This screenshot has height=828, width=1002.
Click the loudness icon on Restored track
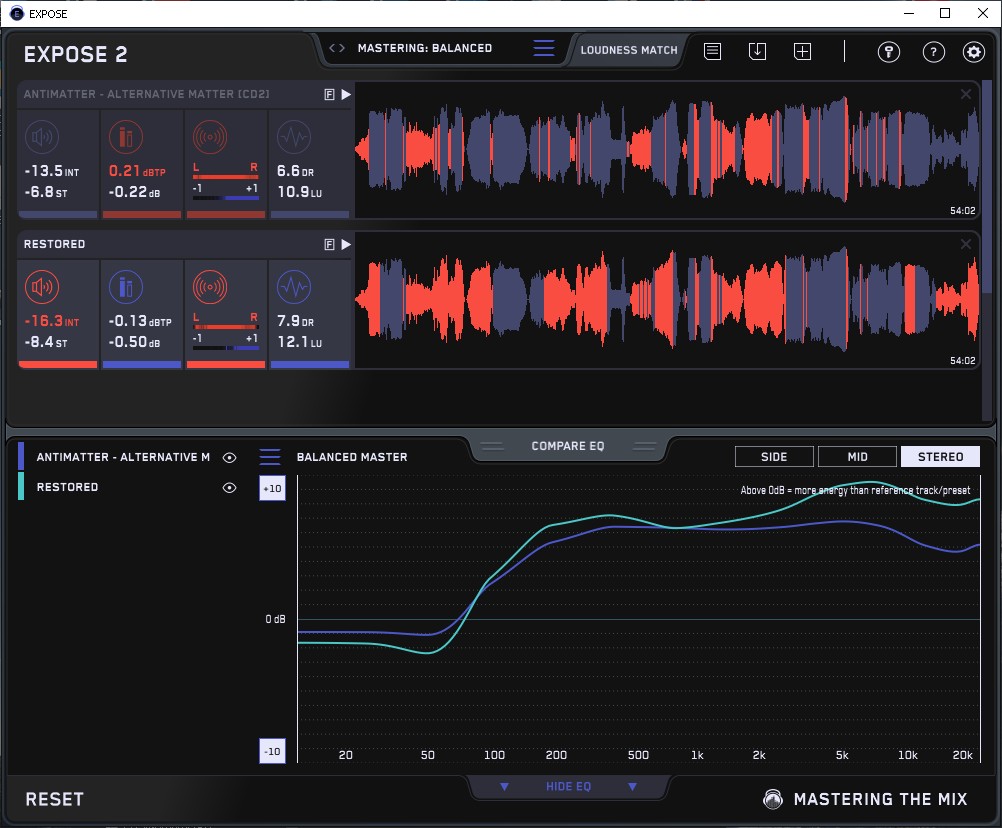tap(42, 287)
